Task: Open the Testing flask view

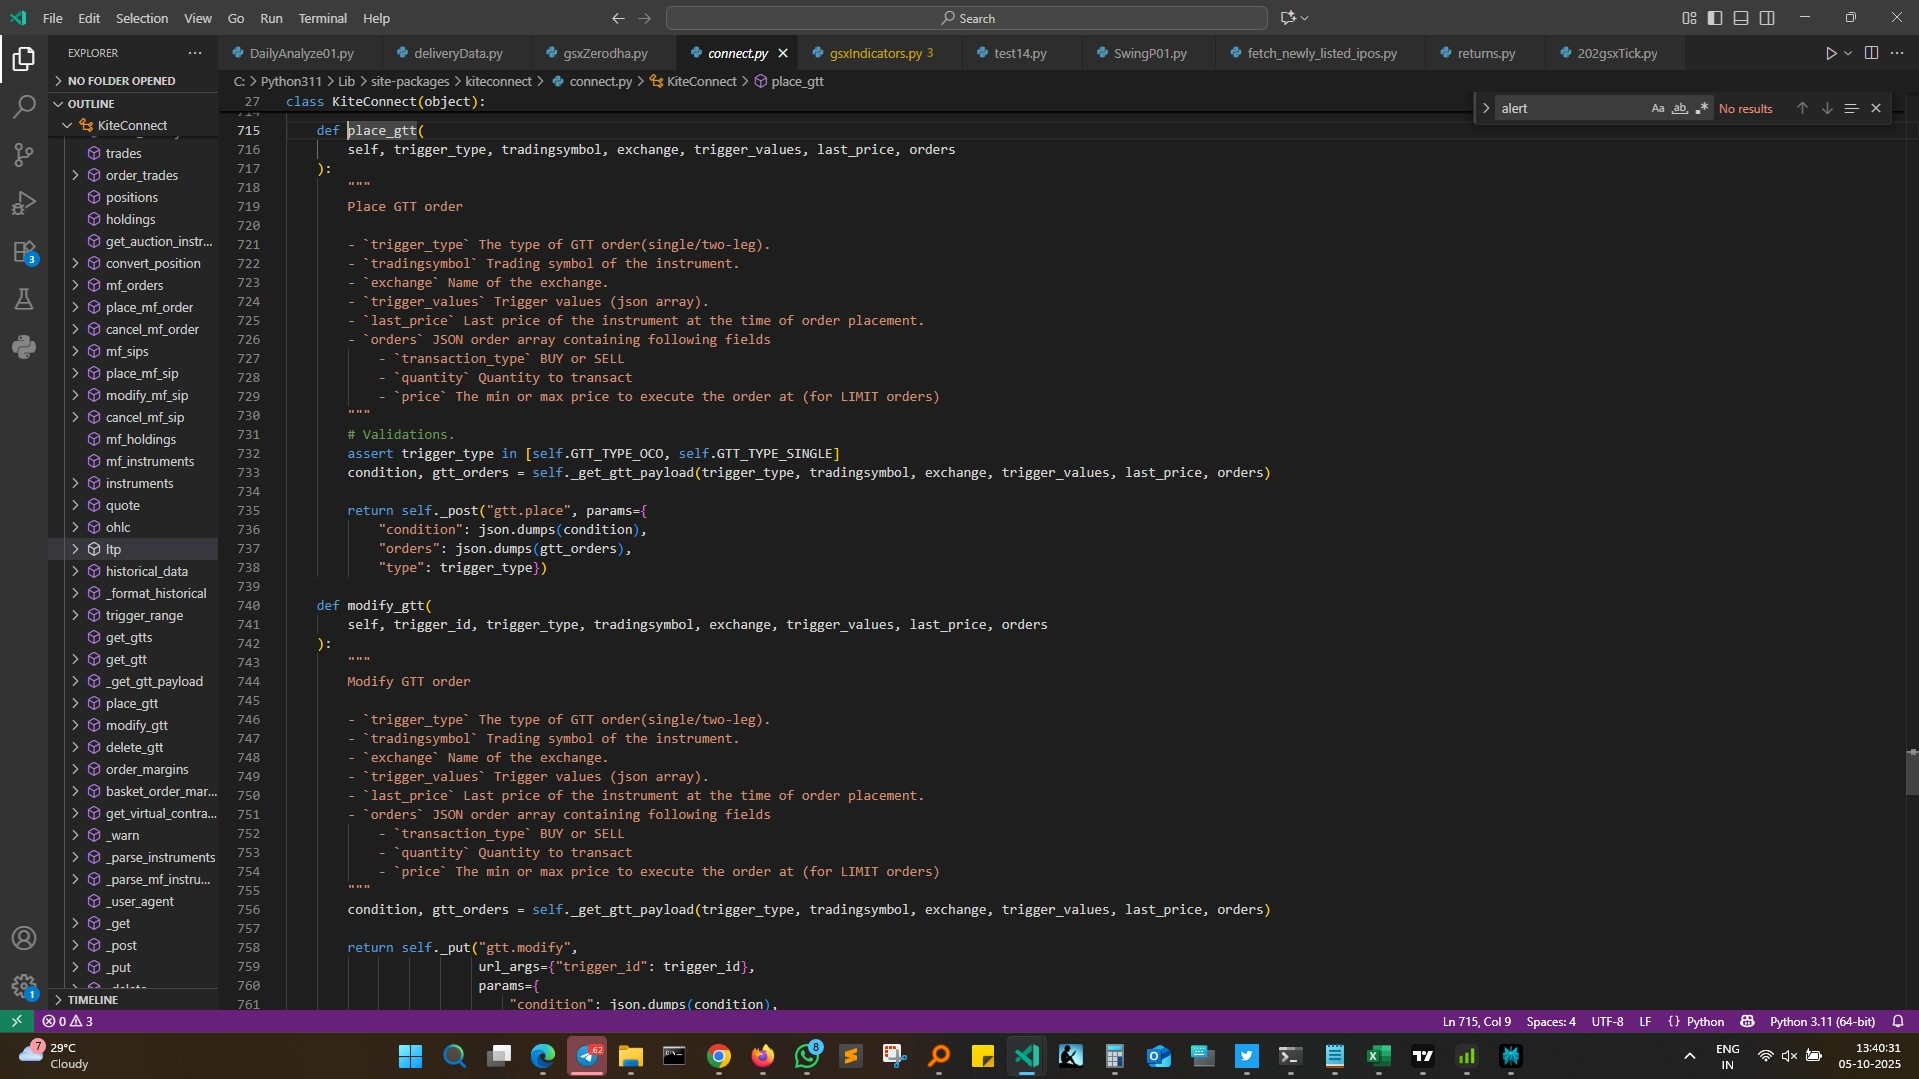Action: click(24, 299)
